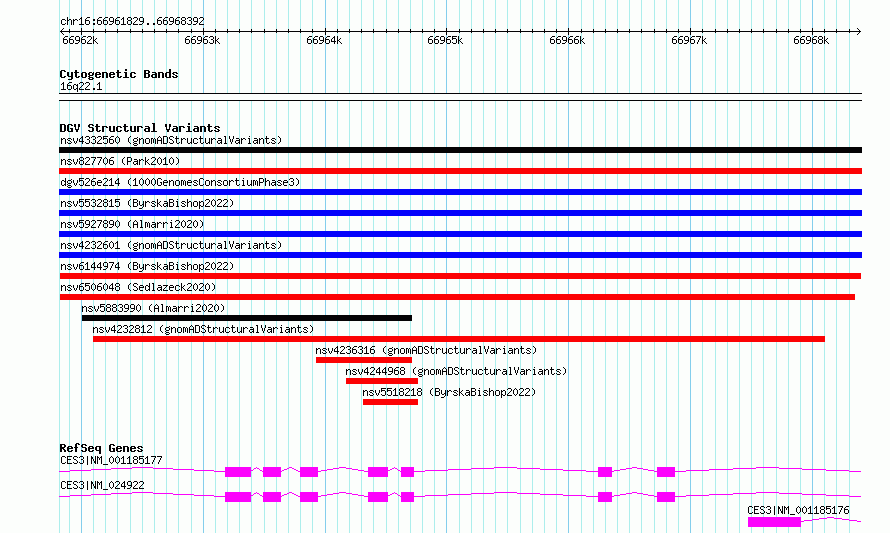The height and width of the screenshot is (533, 890).
Task: Click last exon of CES3|NM_024922
Action: (x=666, y=497)
